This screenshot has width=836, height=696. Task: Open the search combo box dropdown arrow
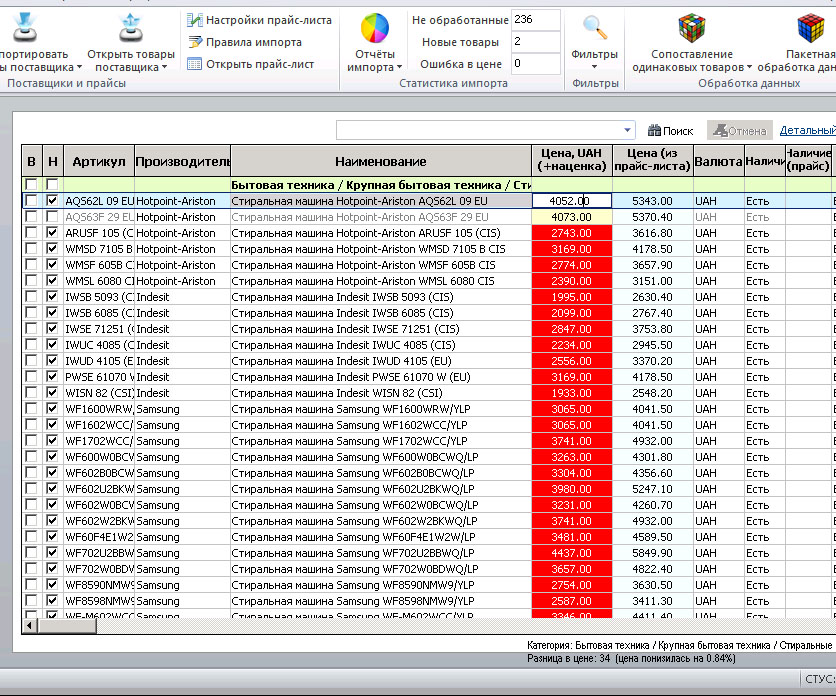pos(628,130)
